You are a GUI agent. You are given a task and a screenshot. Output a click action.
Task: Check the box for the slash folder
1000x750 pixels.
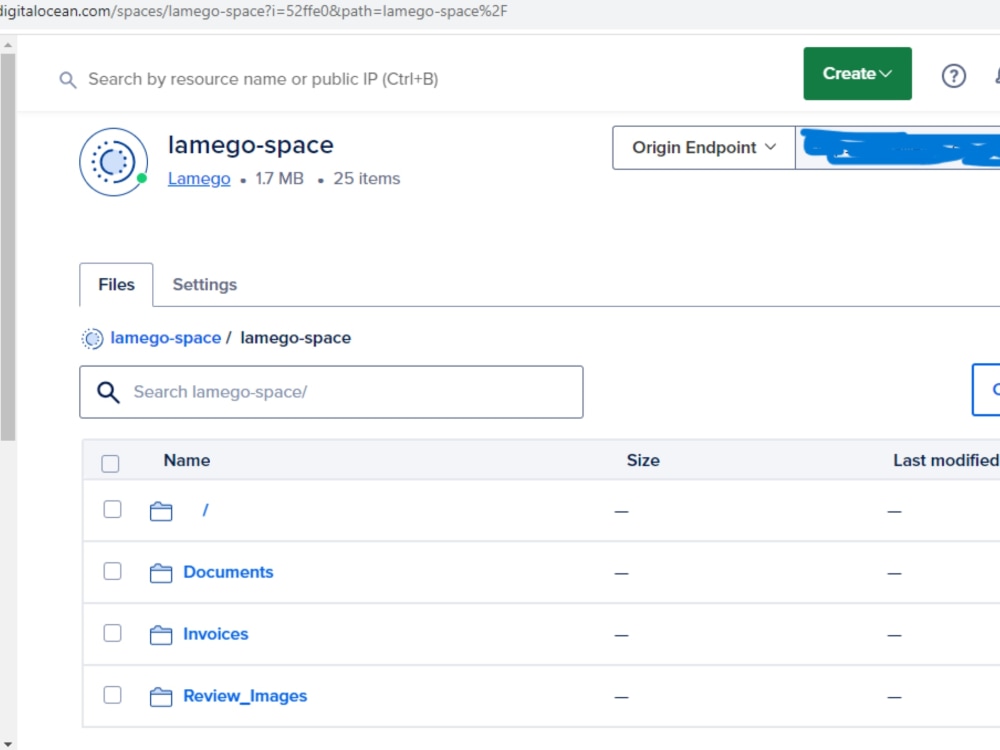click(112, 509)
